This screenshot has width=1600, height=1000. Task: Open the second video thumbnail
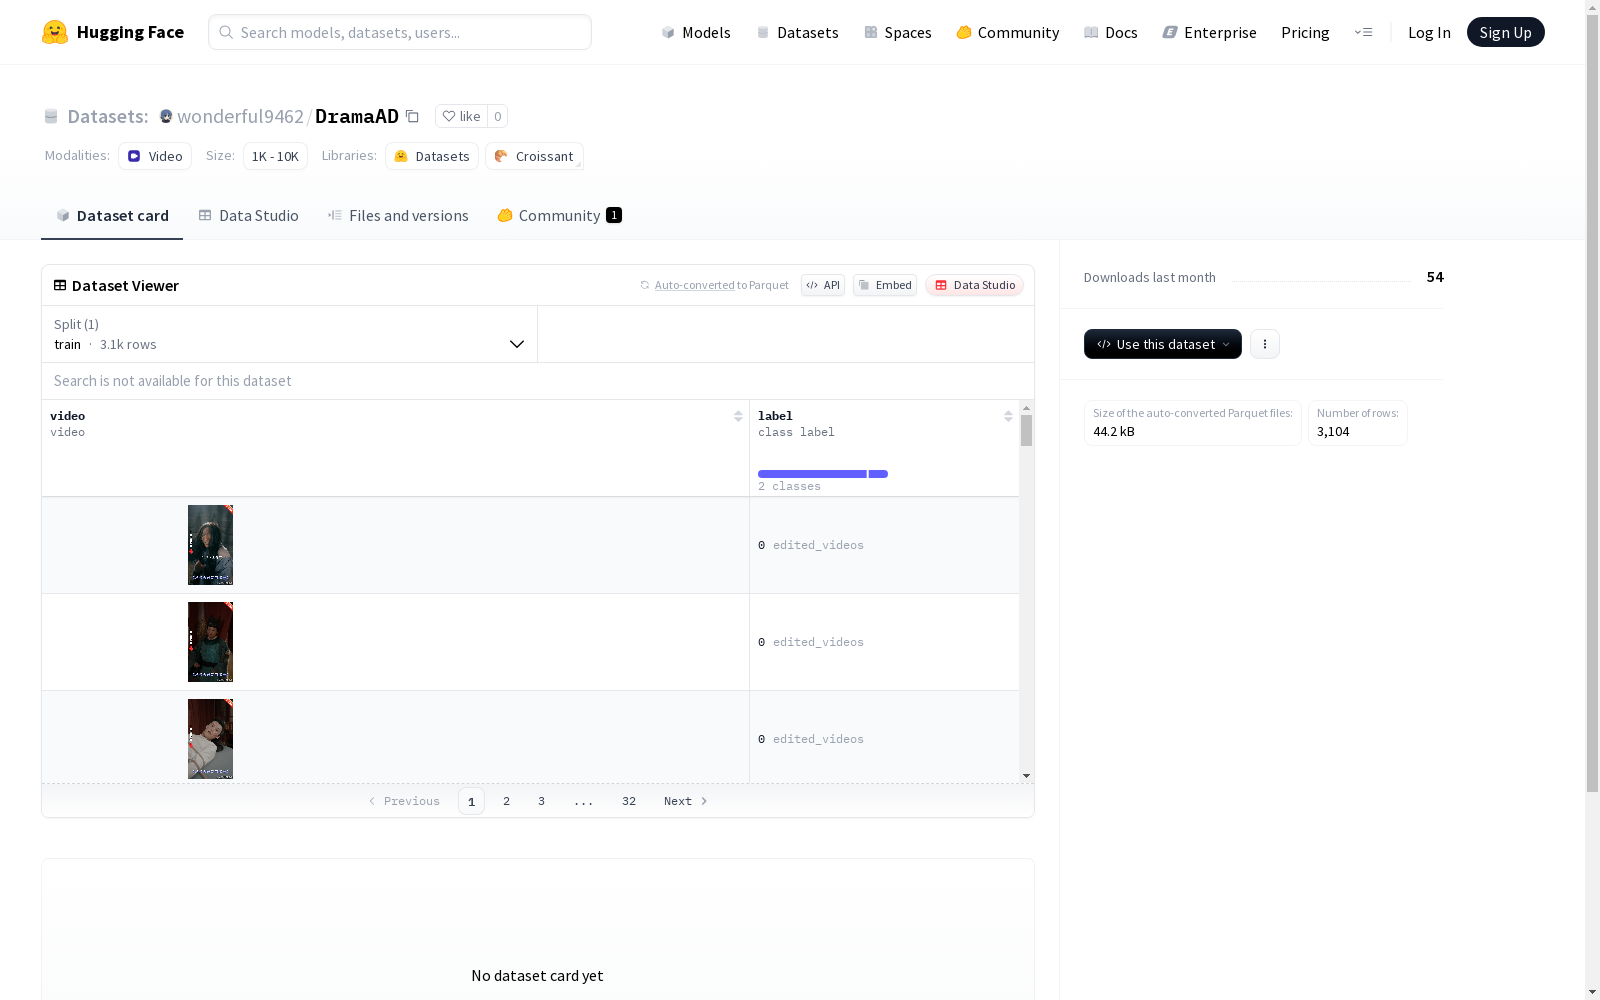coord(210,642)
